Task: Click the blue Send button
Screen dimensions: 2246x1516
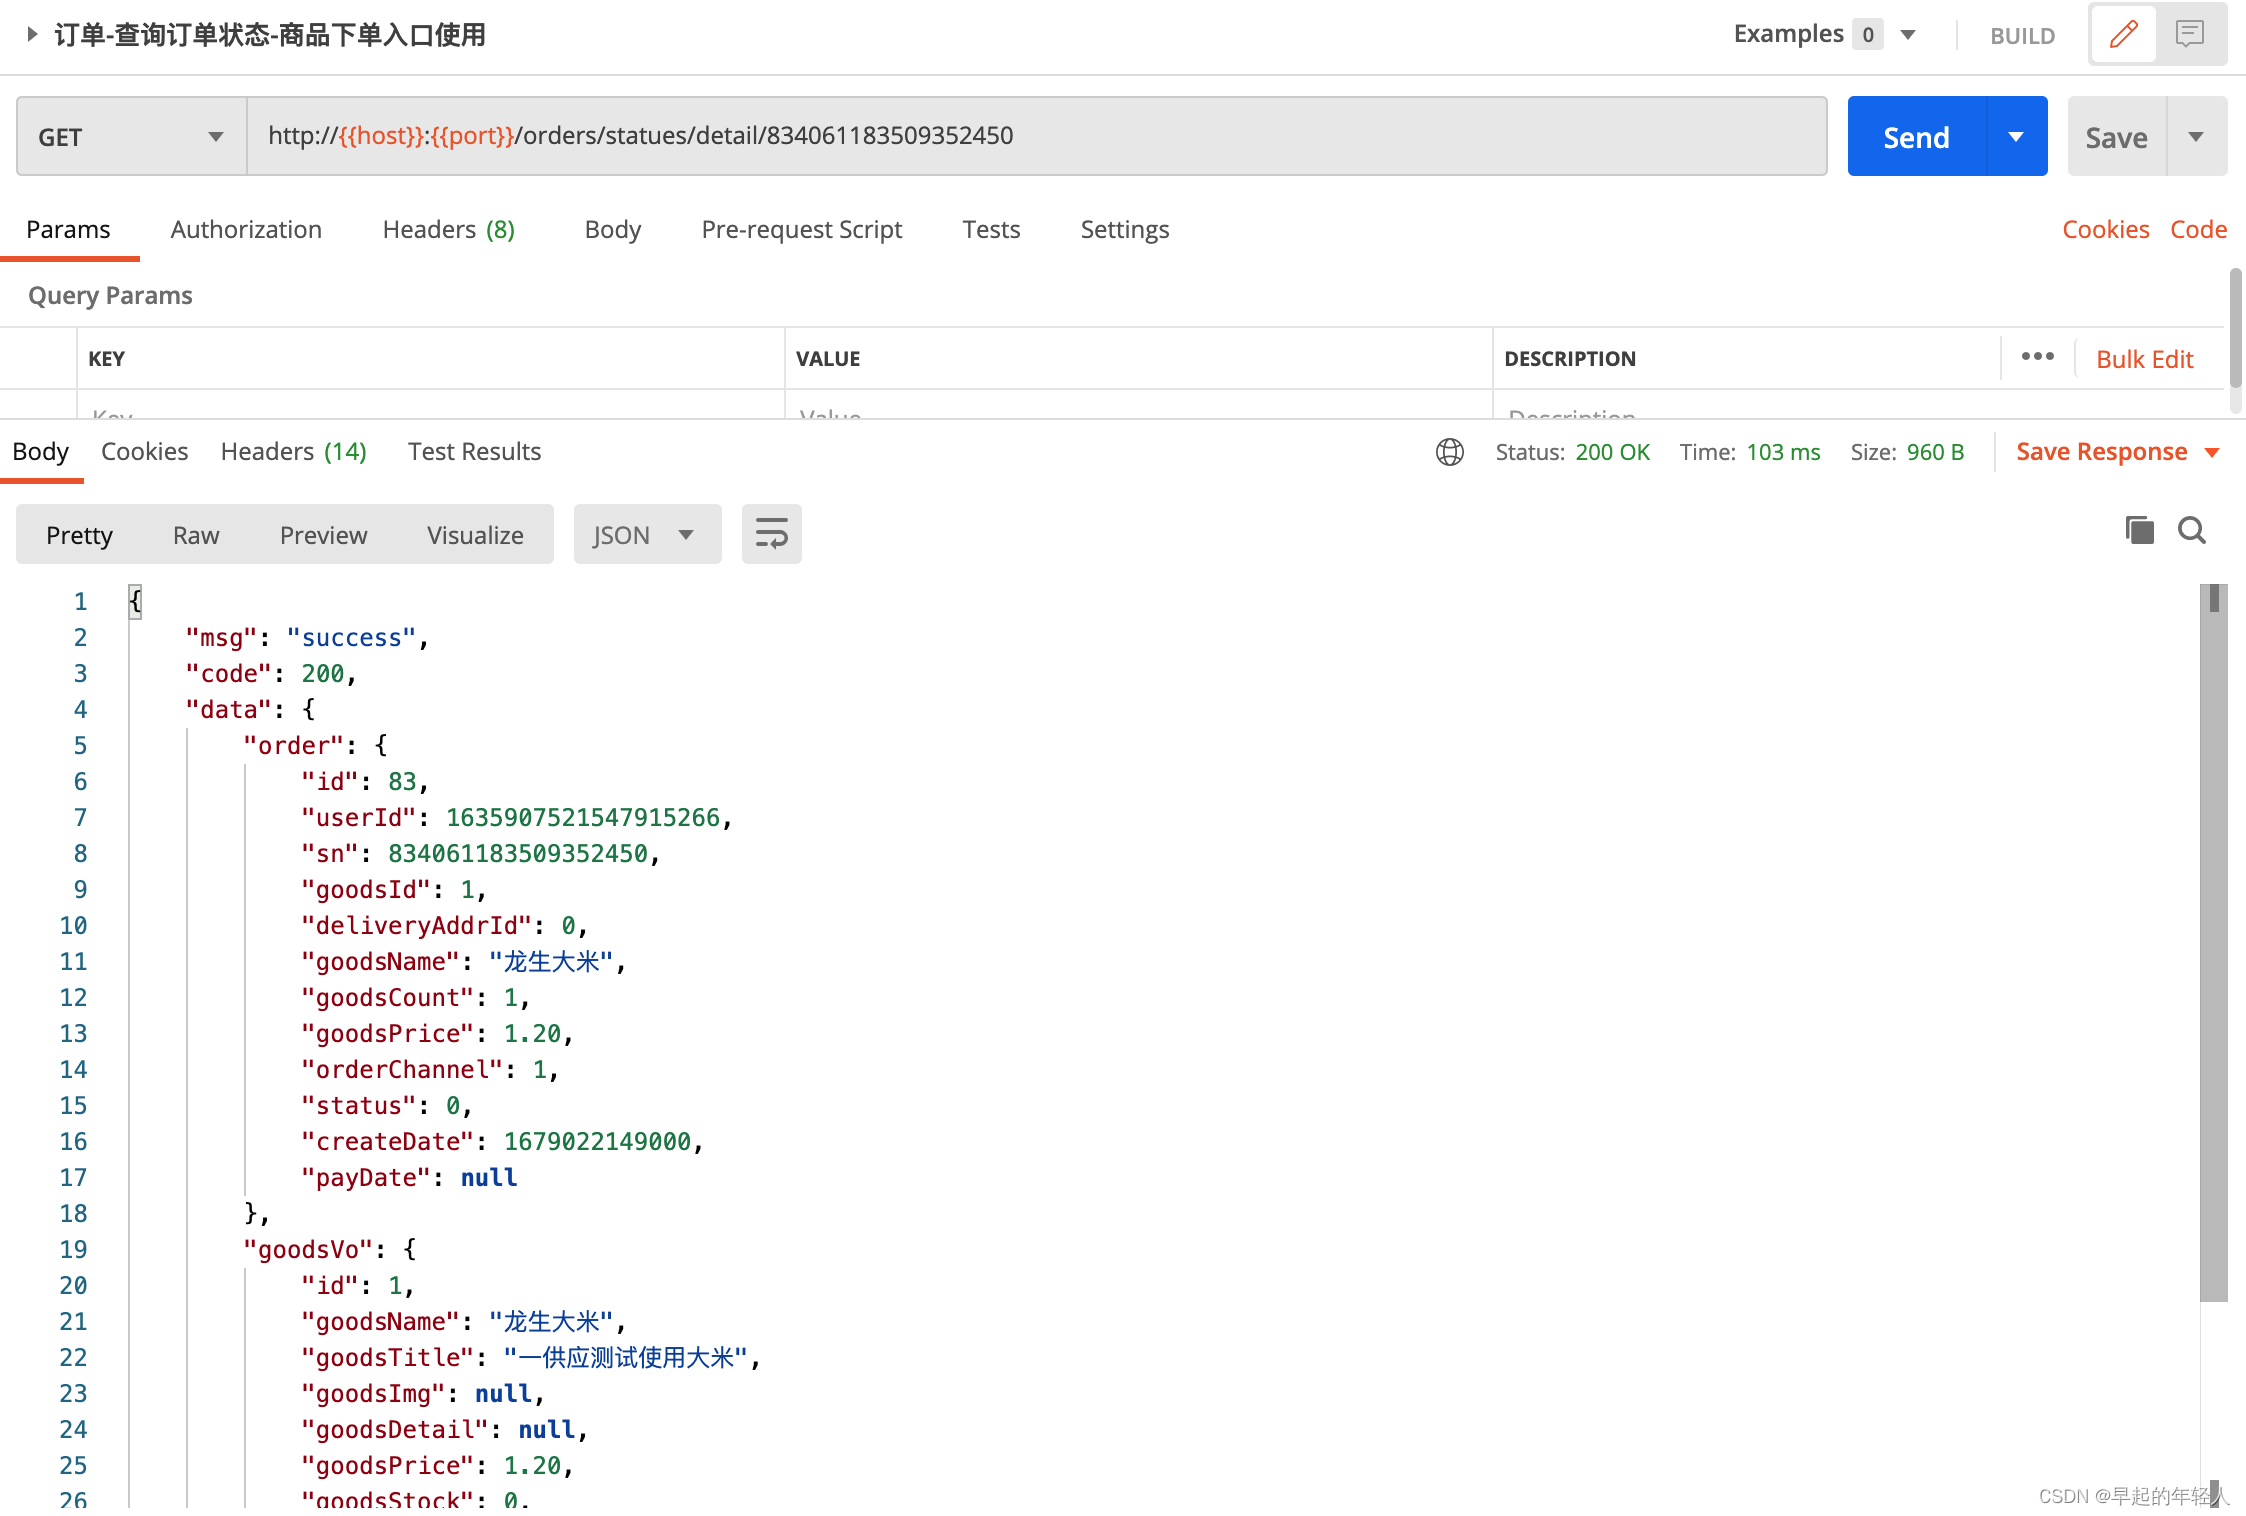Action: pyautogui.click(x=1916, y=137)
